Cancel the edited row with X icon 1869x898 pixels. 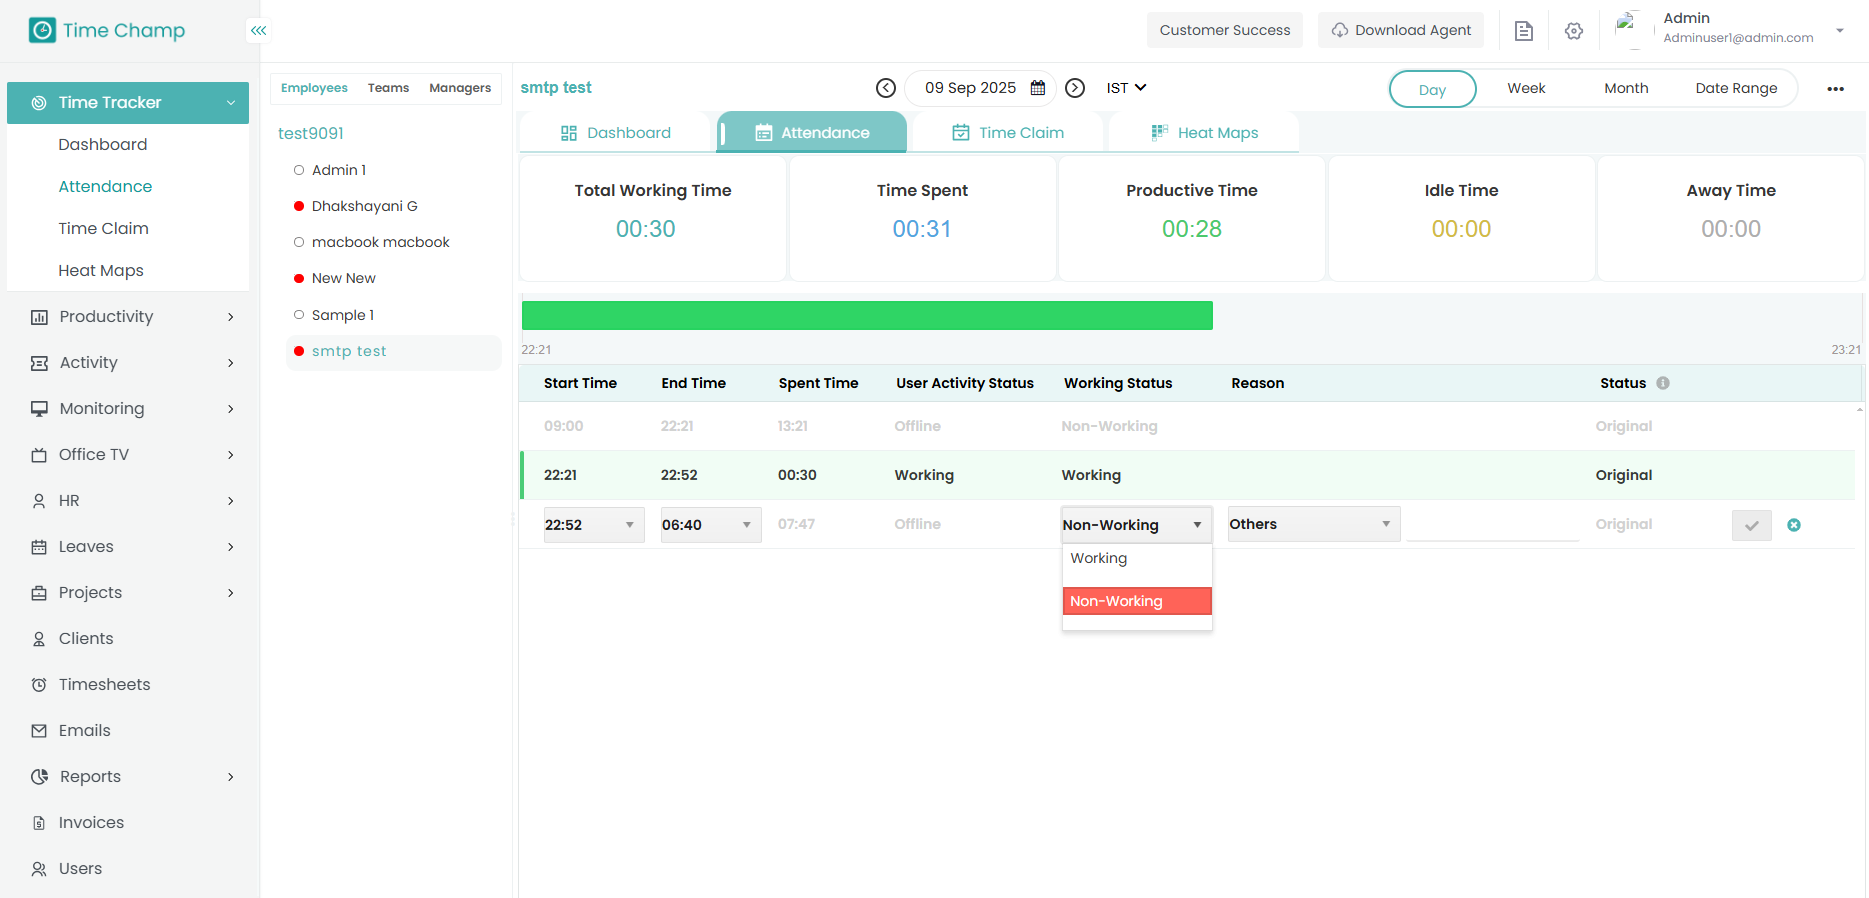pos(1794,525)
